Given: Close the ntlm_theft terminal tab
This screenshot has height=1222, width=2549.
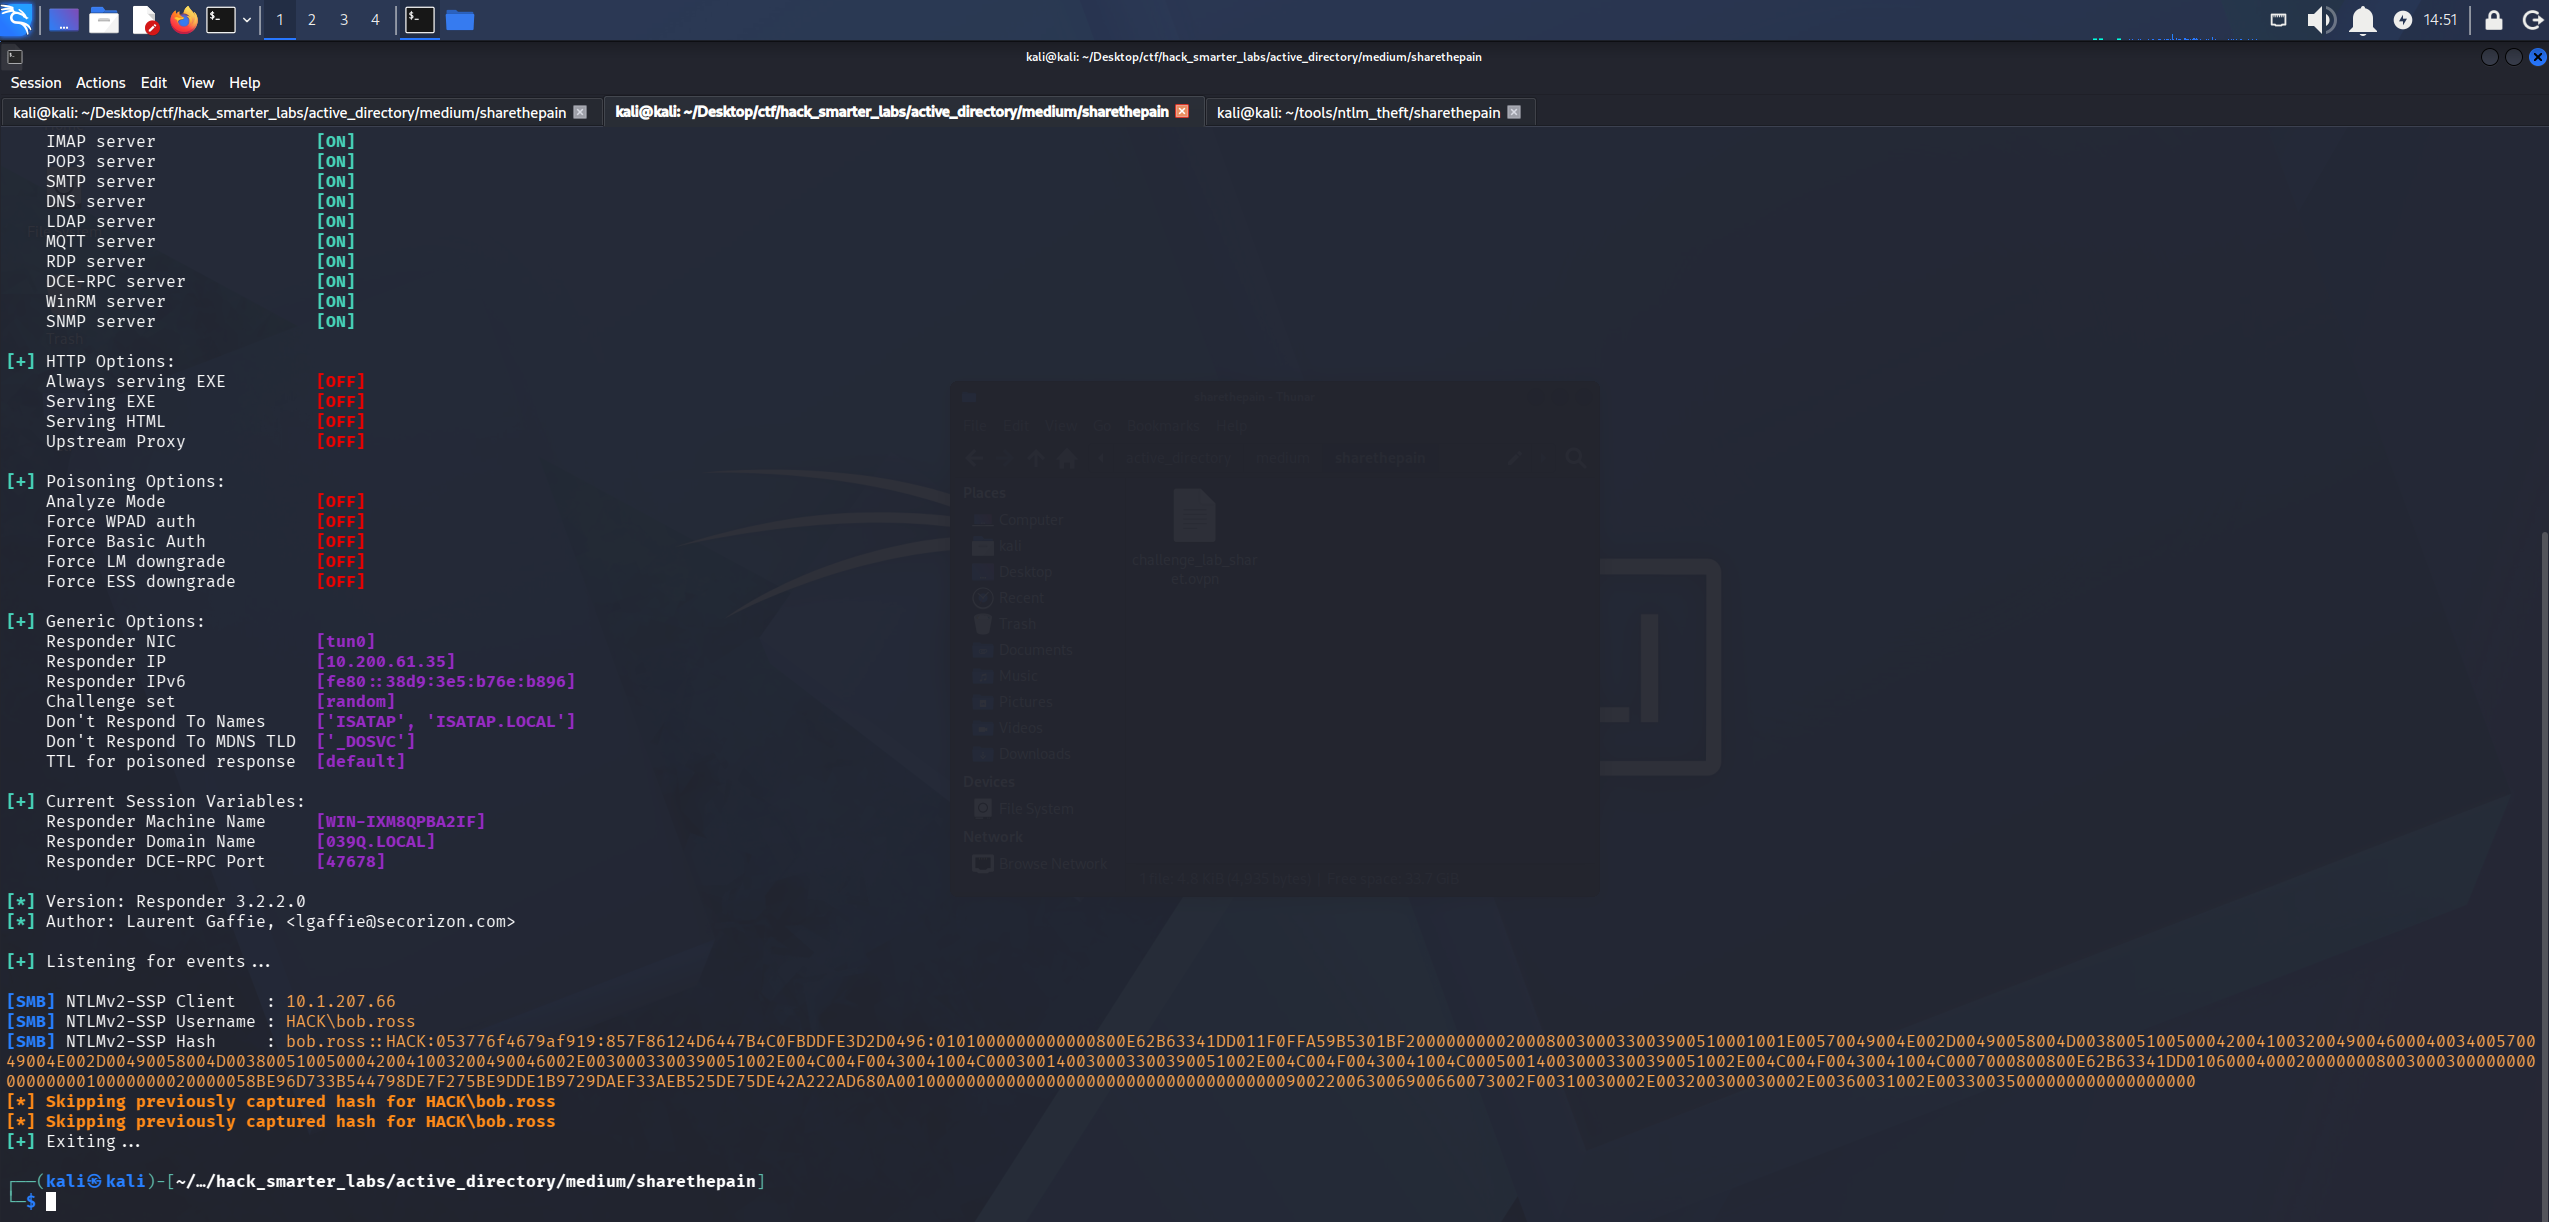Looking at the screenshot, I should pyautogui.click(x=1514, y=113).
